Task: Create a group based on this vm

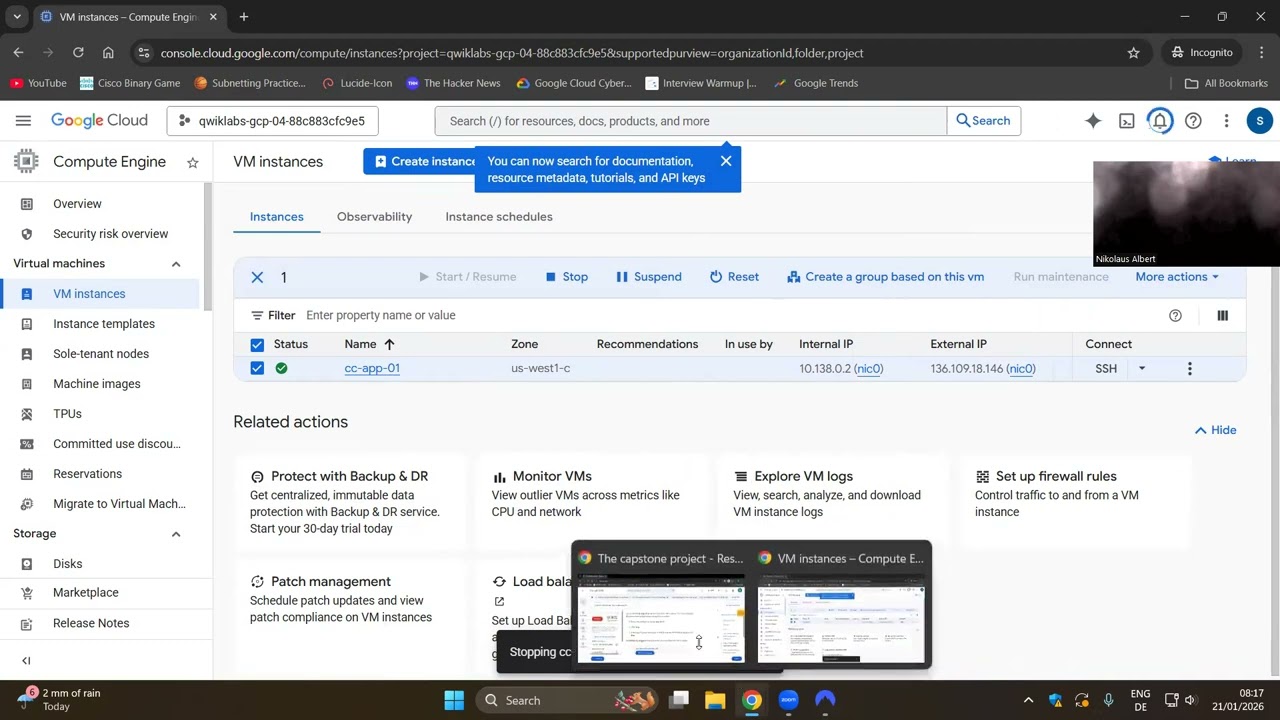Action: (x=885, y=277)
